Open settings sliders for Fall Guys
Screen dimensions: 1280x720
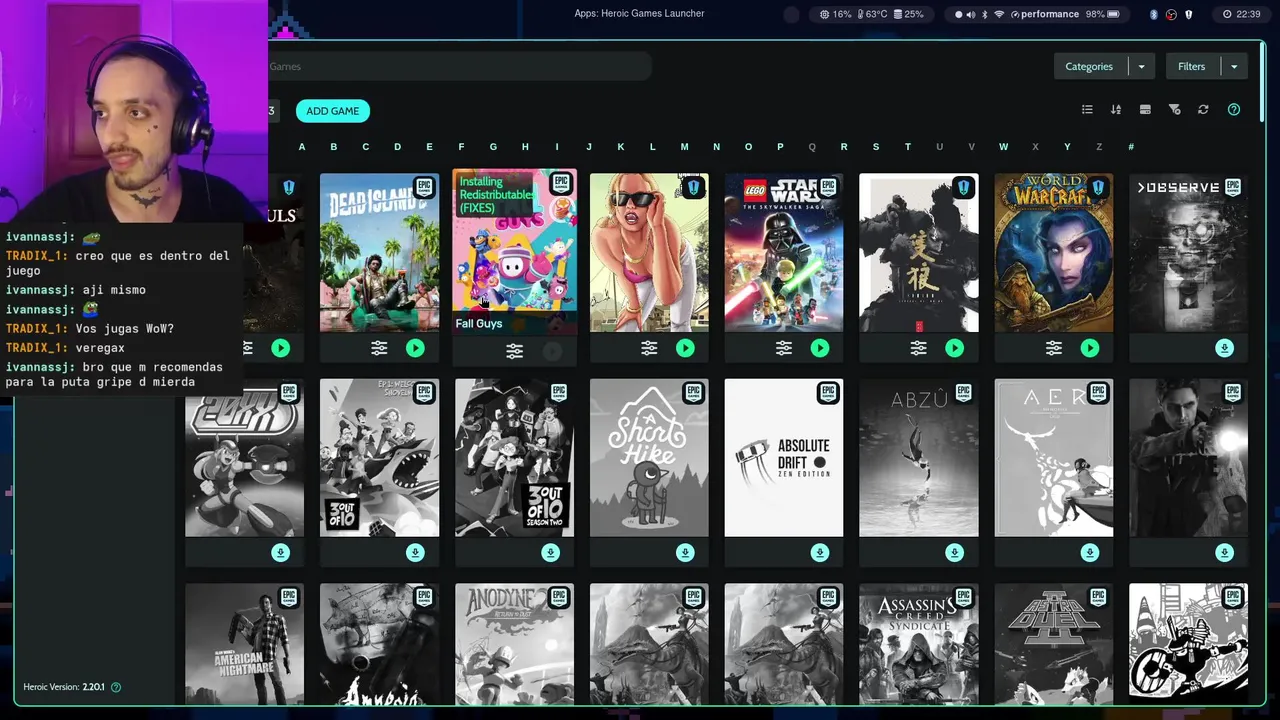tap(514, 351)
